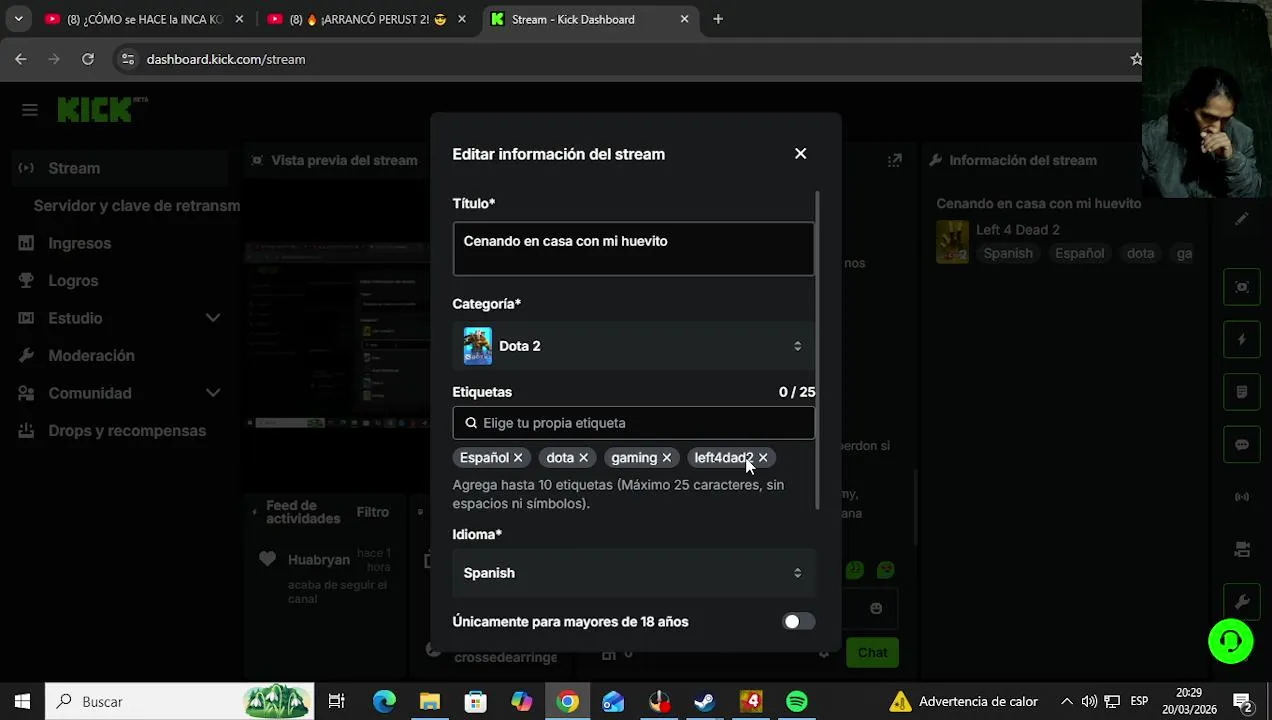Click the Left 4 Dead 2 thumbnail in Información panel
The width and height of the screenshot is (1272, 720).
[x=952, y=242]
